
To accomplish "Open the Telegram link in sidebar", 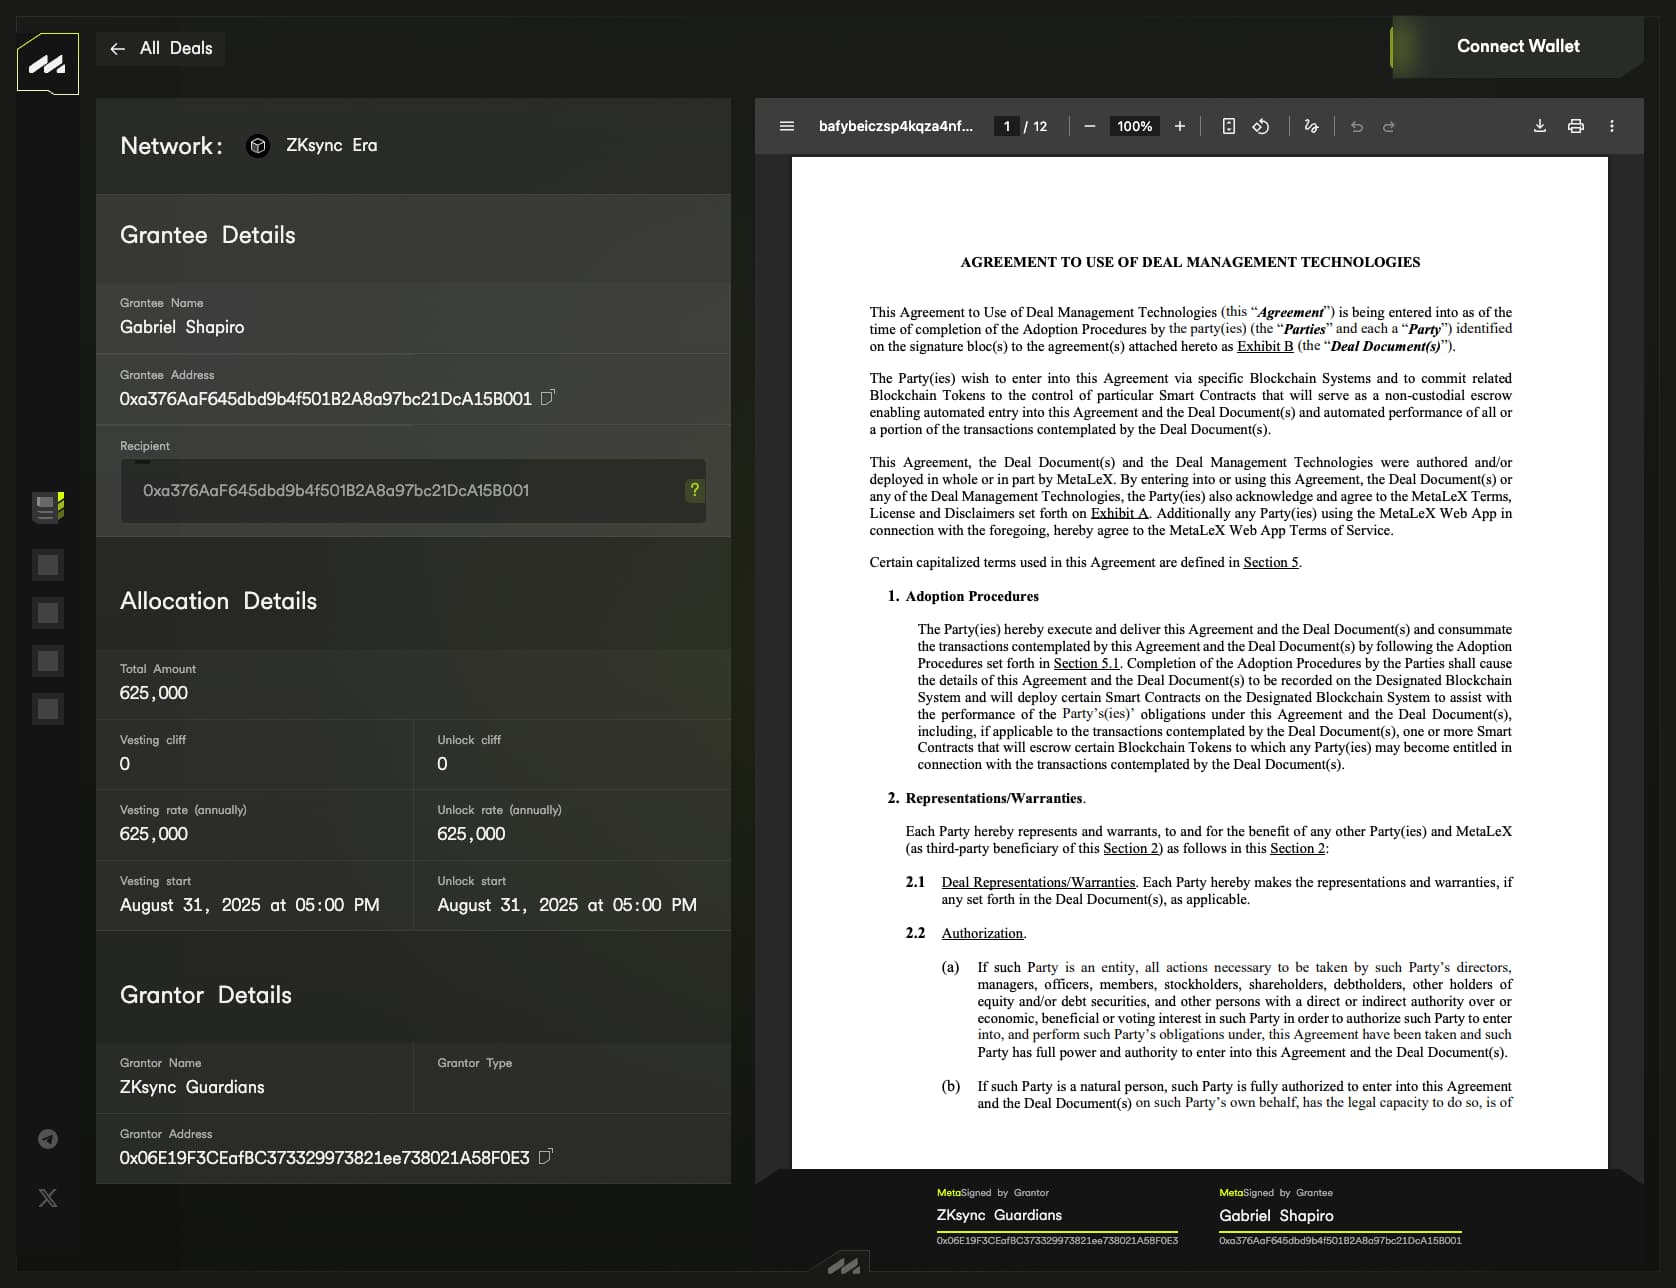I will [48, 1139].
